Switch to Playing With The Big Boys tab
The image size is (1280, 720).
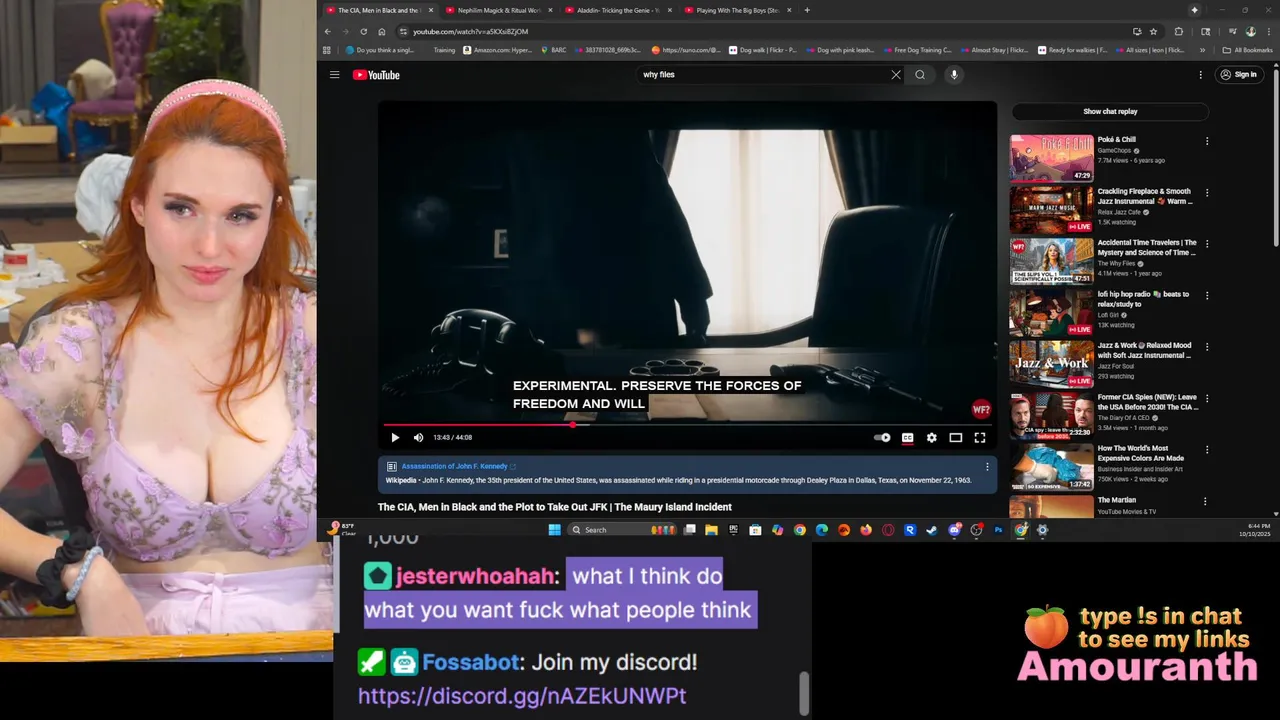[738, 10]
